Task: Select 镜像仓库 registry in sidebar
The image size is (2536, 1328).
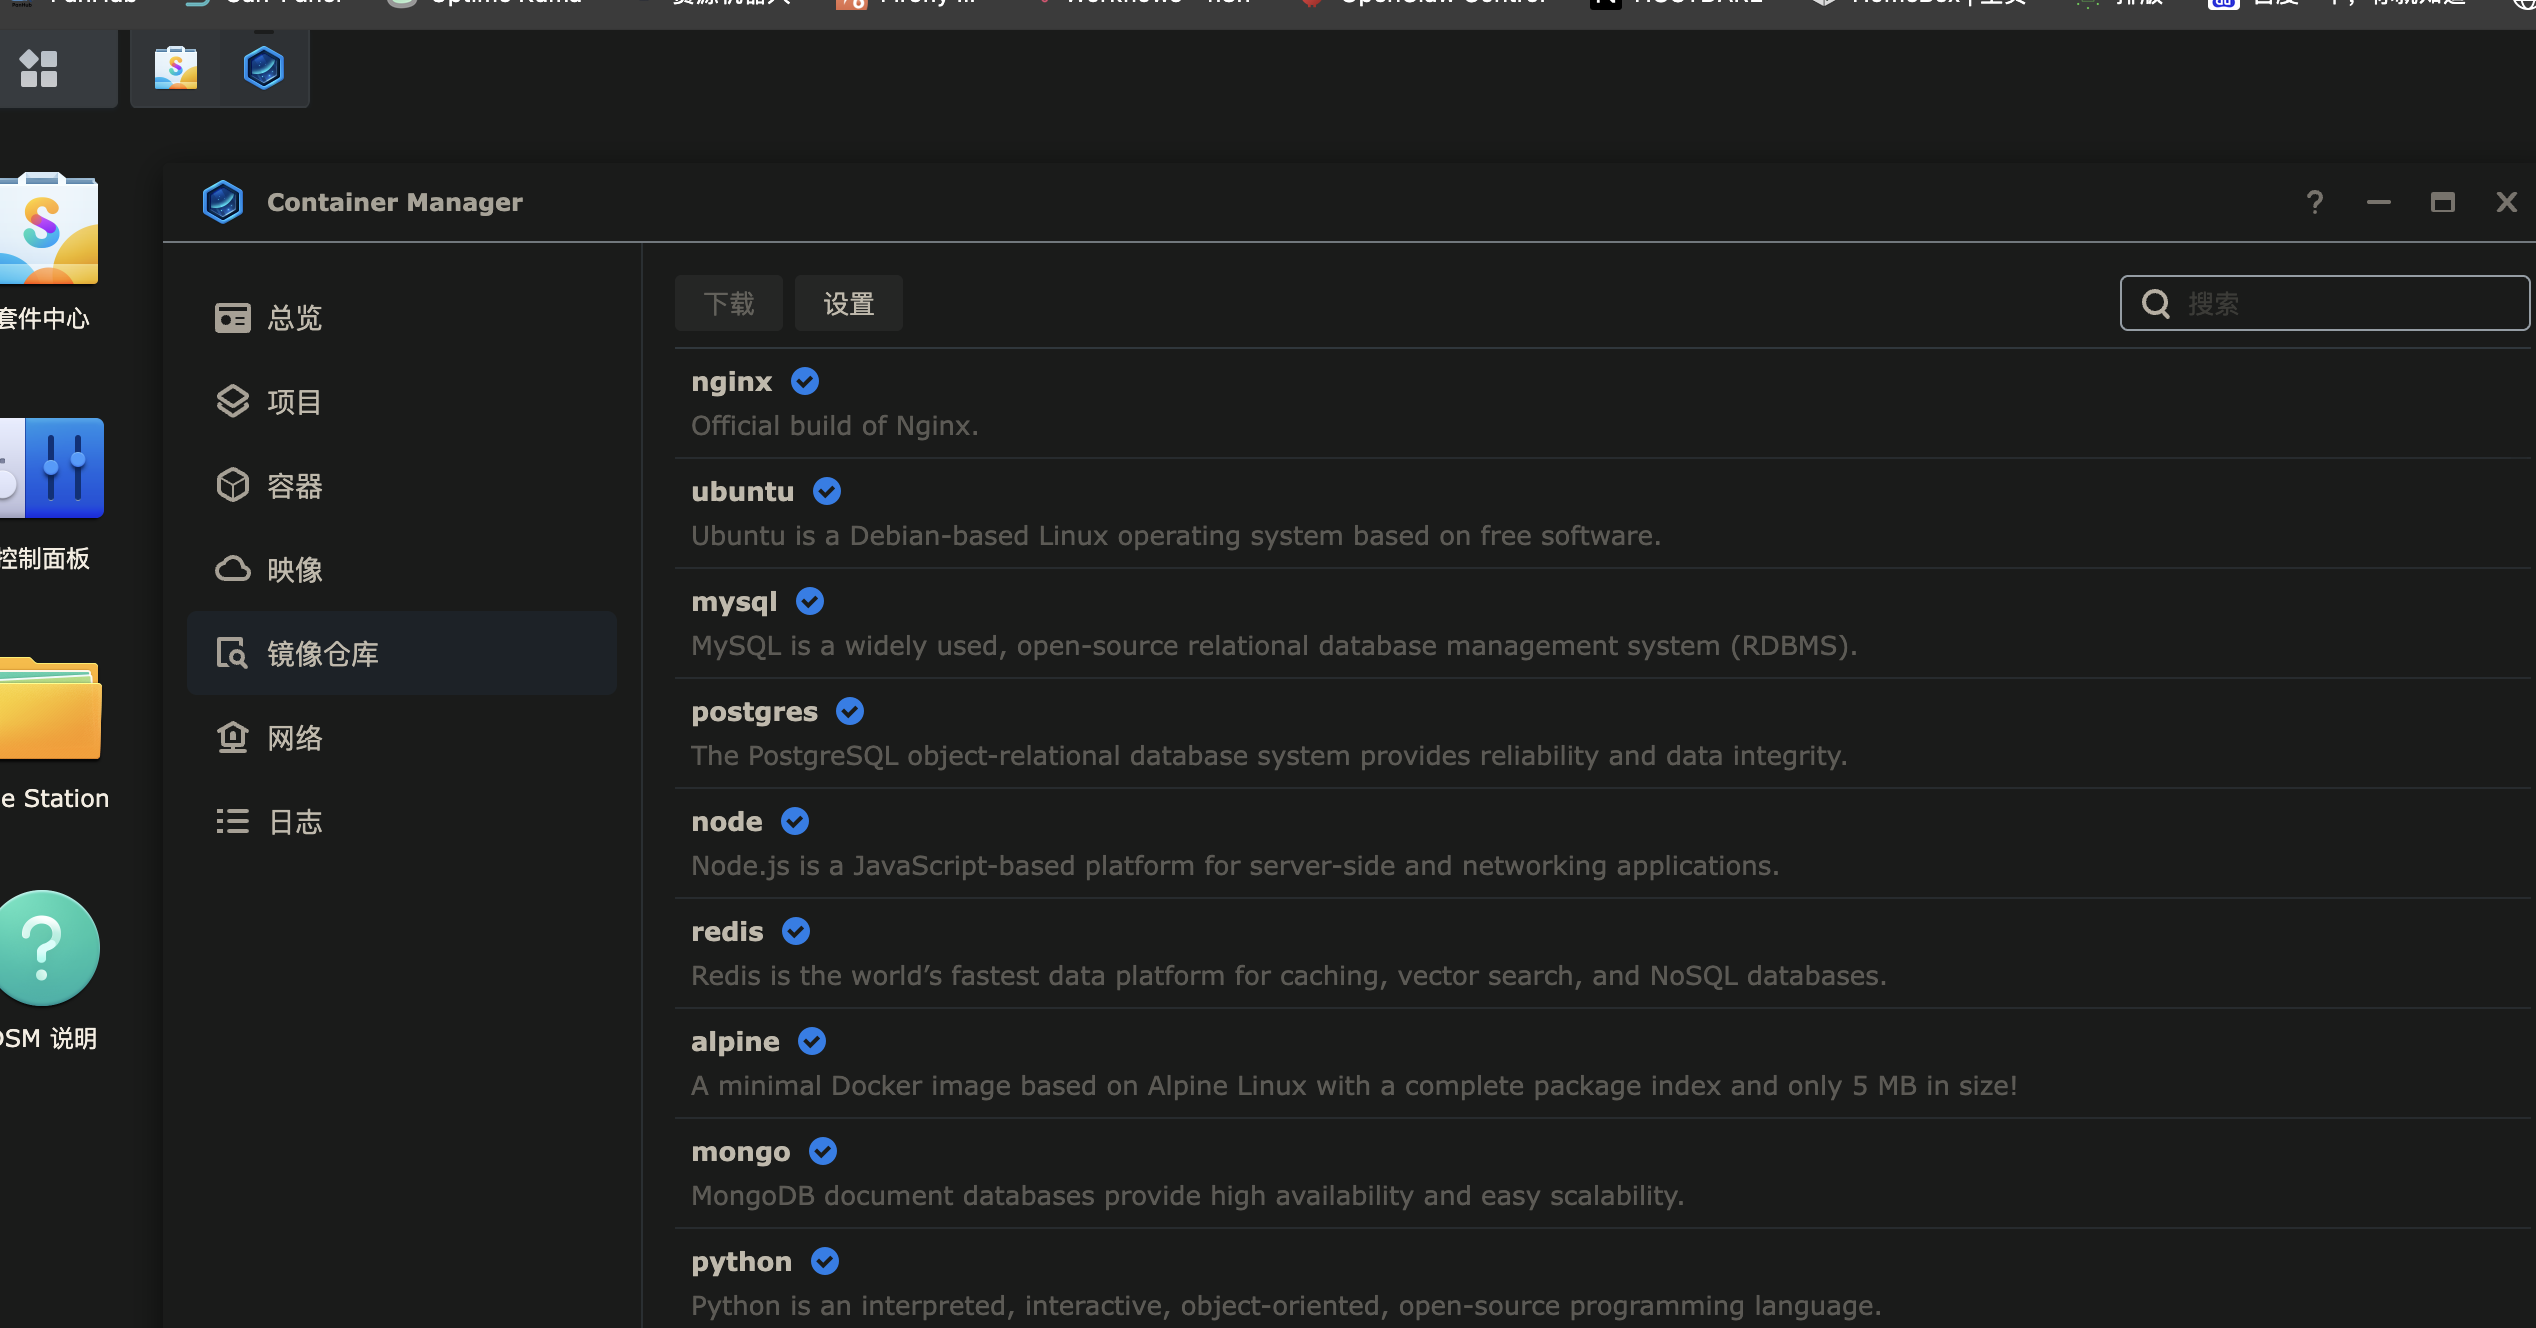Action: pos(322,654)
